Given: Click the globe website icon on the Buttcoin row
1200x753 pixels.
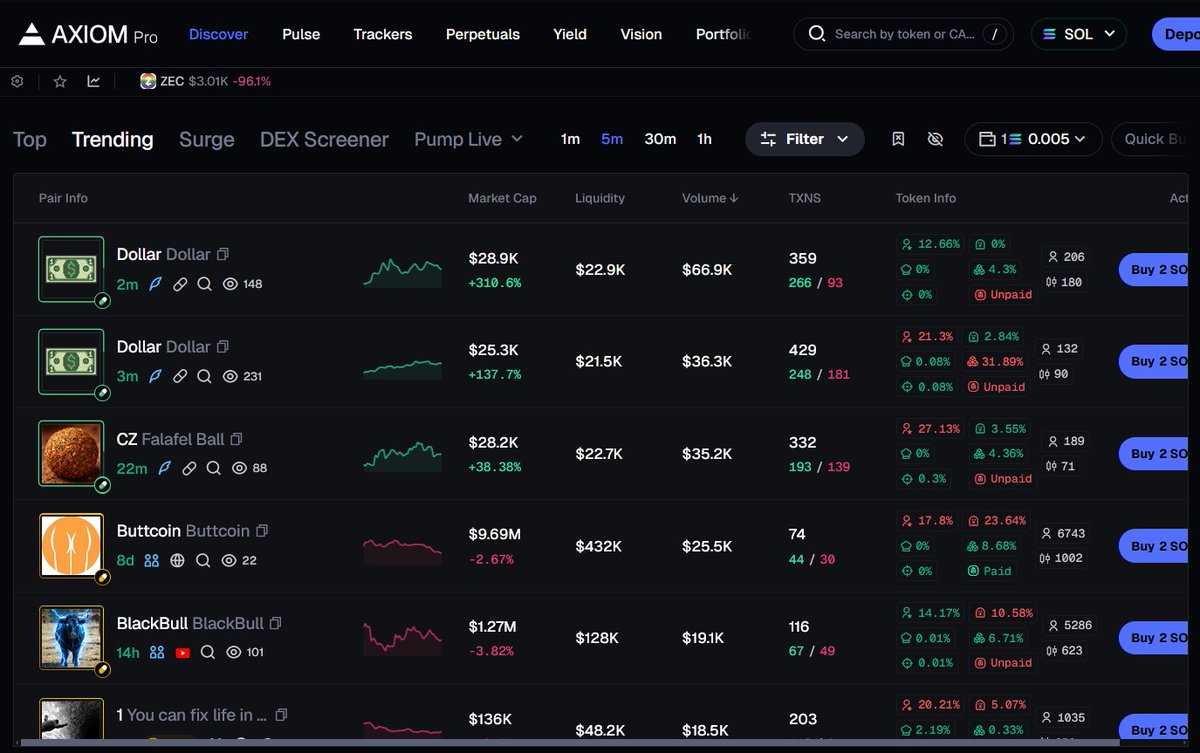Looking at the screenshot, I should click(177, 561).
